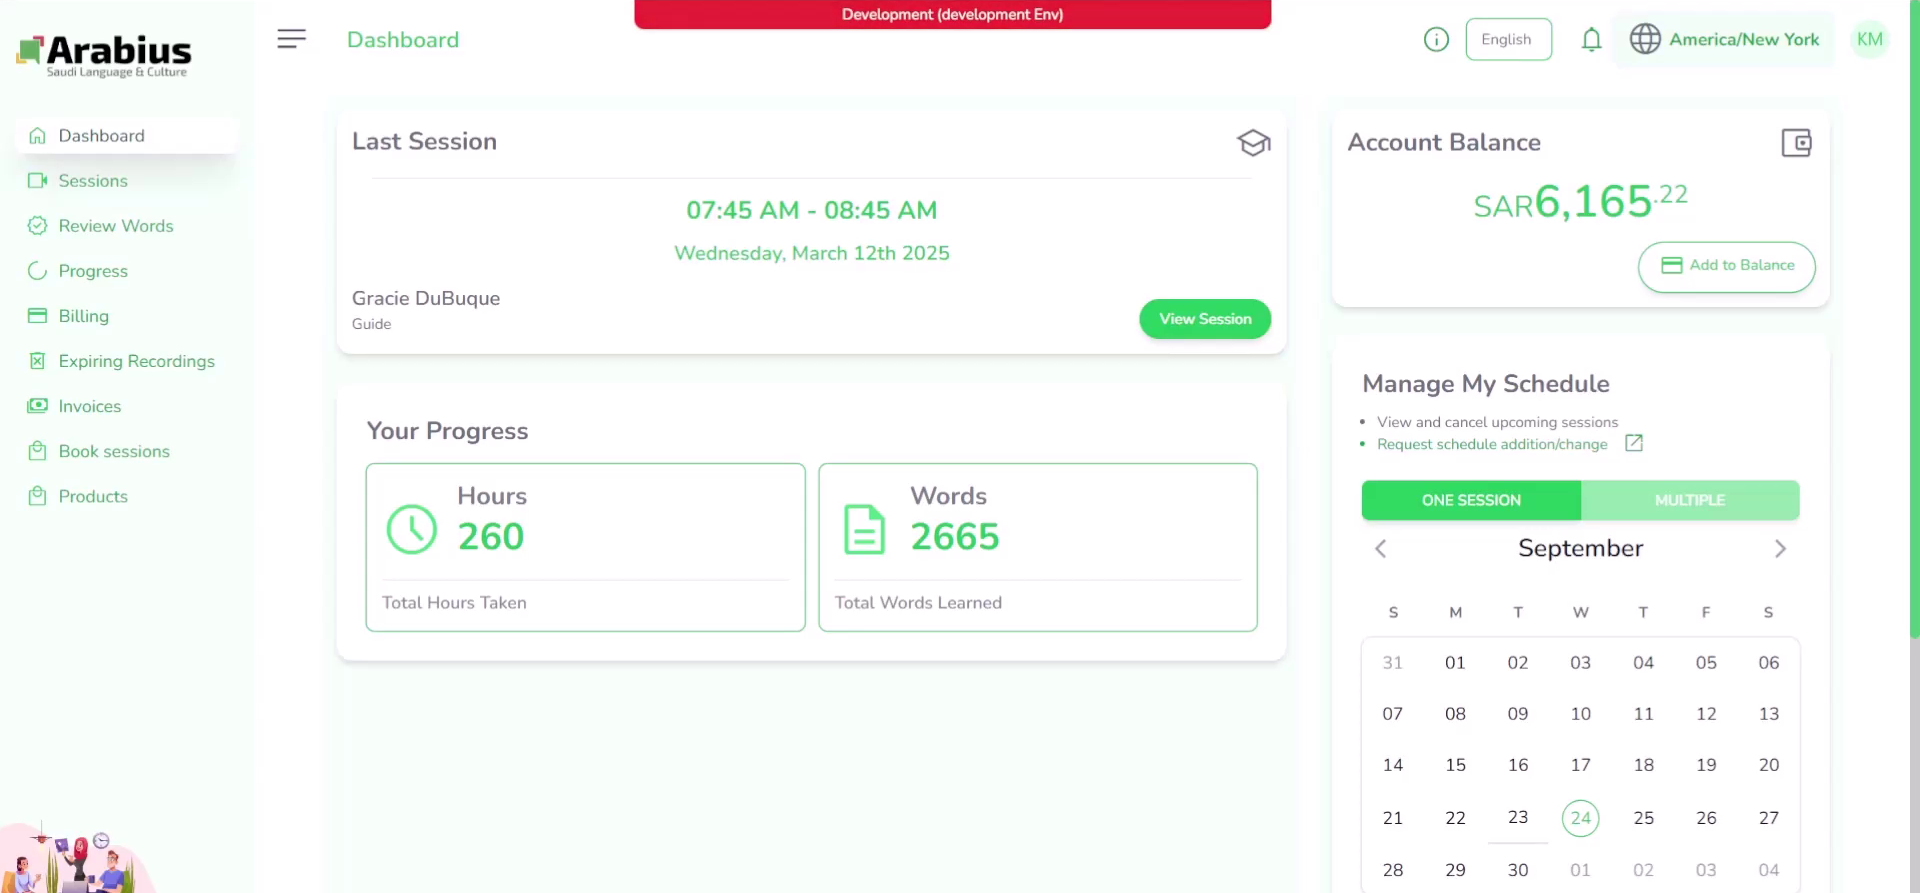This screenshot has height=893, width=1920.
Task: Open the America/New York timezone selector
Action: (1725, 40)
